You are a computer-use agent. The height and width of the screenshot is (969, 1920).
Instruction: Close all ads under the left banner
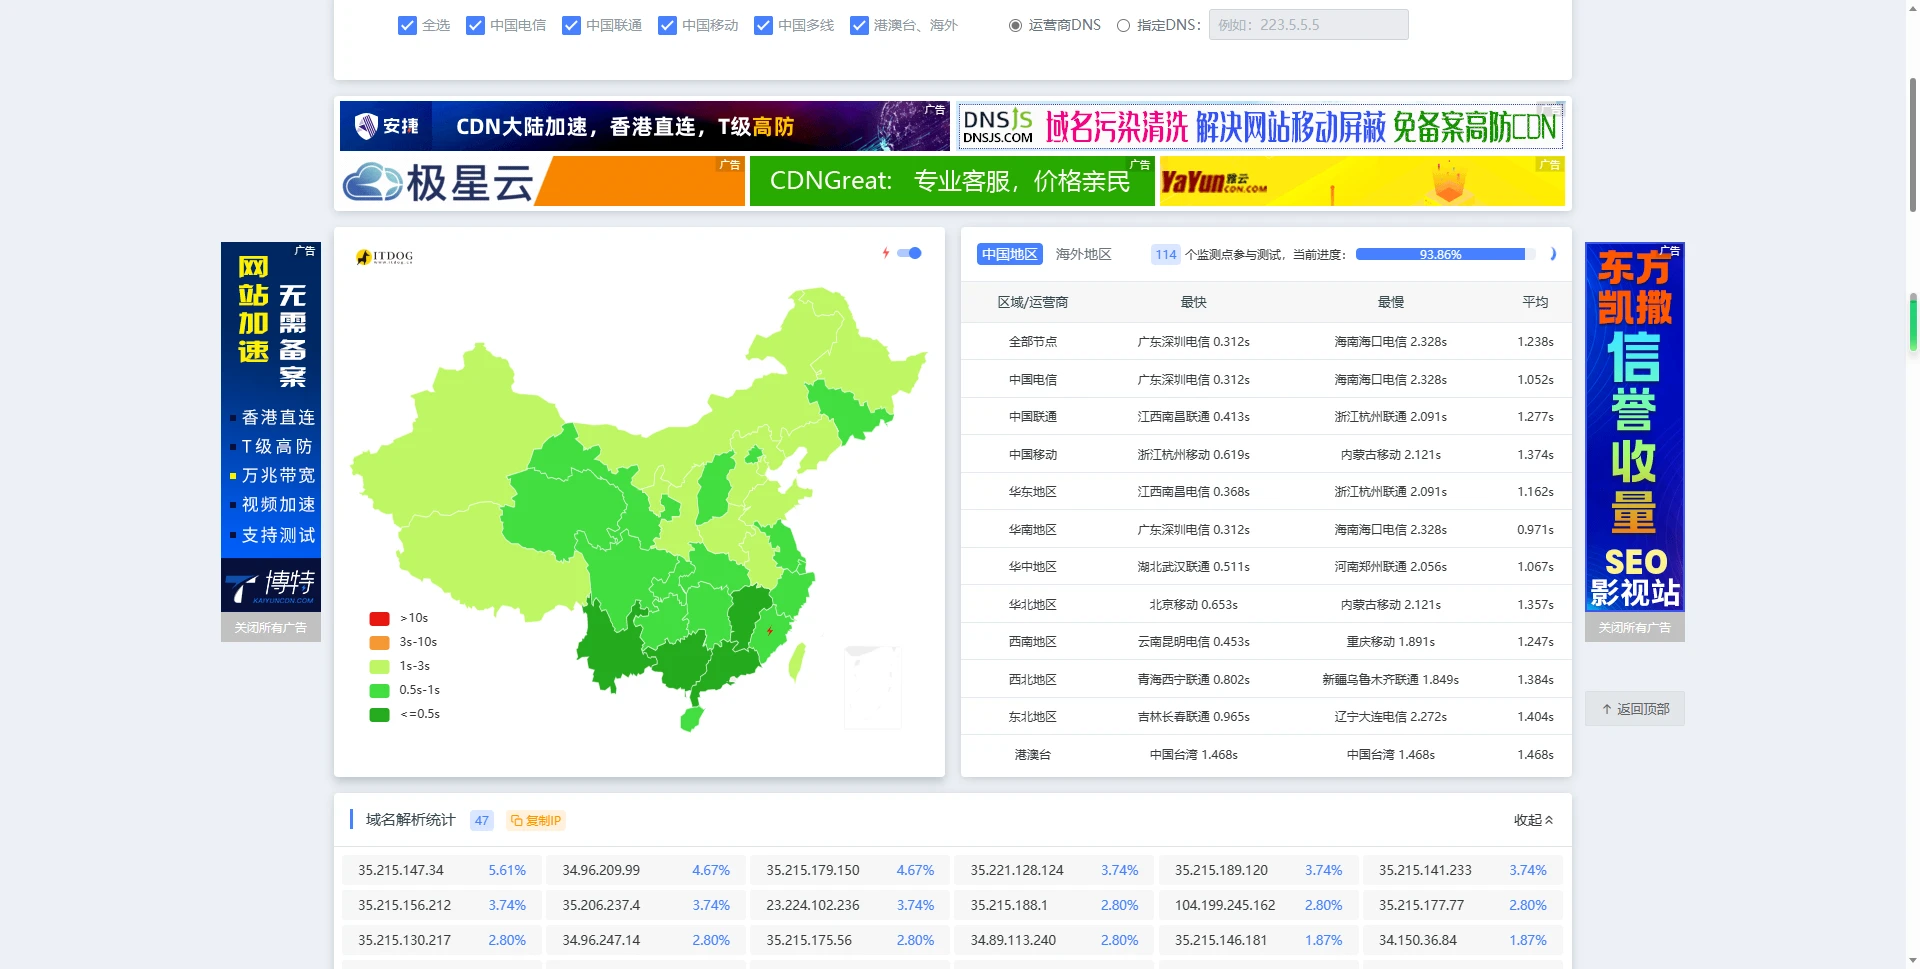(271, 628)
